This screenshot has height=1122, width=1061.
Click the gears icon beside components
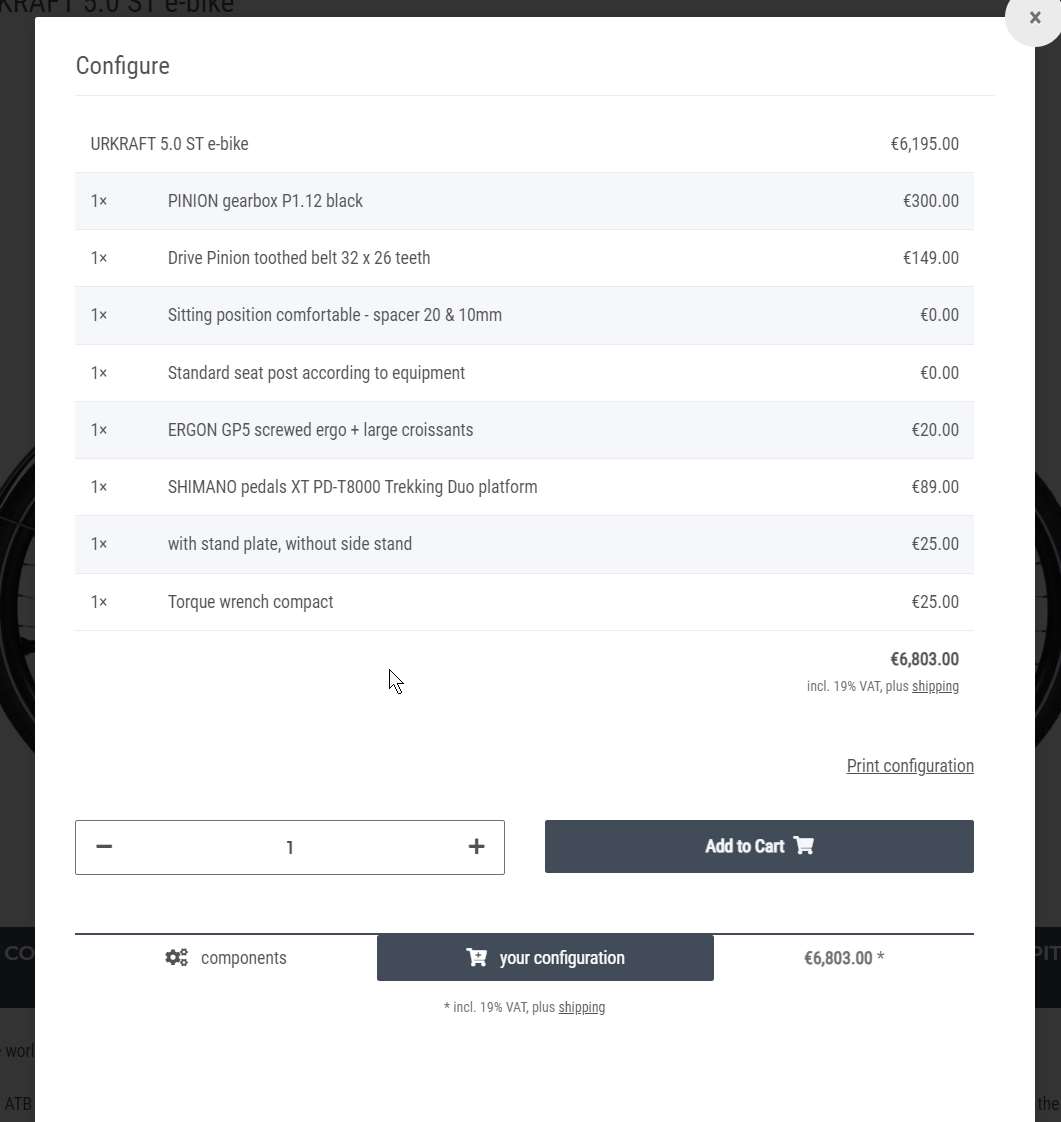tap(177, 958)
